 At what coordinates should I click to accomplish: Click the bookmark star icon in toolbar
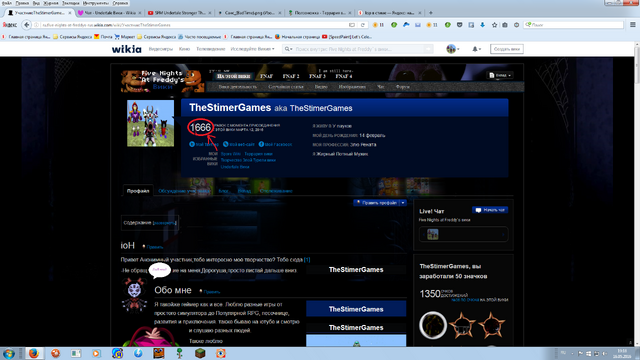point(494,25)
